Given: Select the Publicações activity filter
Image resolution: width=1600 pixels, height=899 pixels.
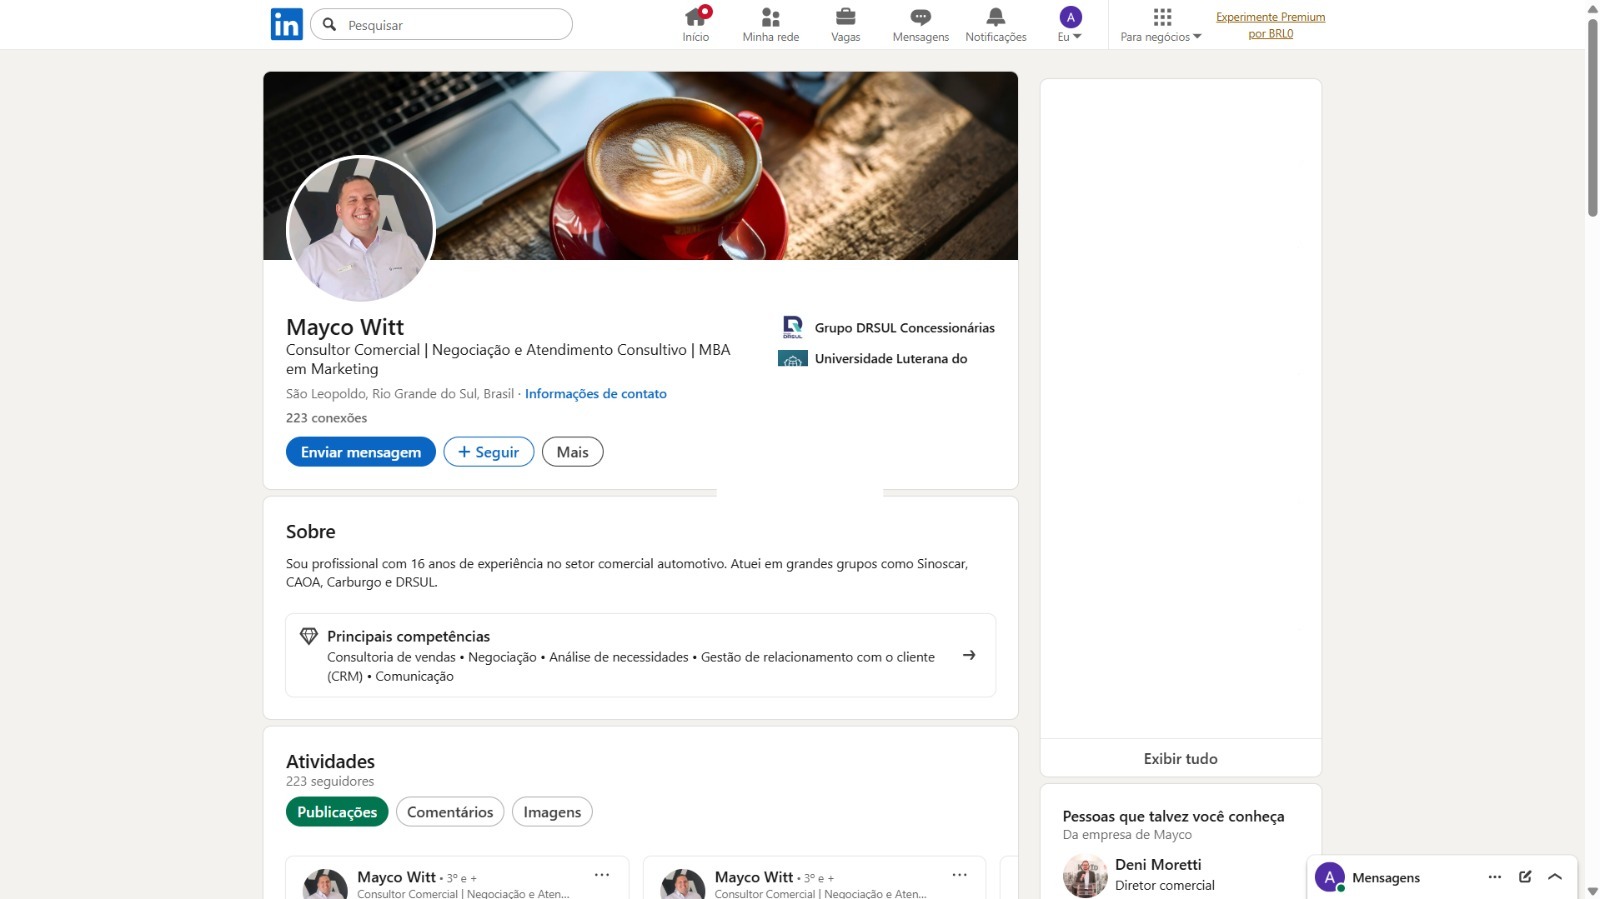Looking at the screenshot, I should click(x=337, y=812).
